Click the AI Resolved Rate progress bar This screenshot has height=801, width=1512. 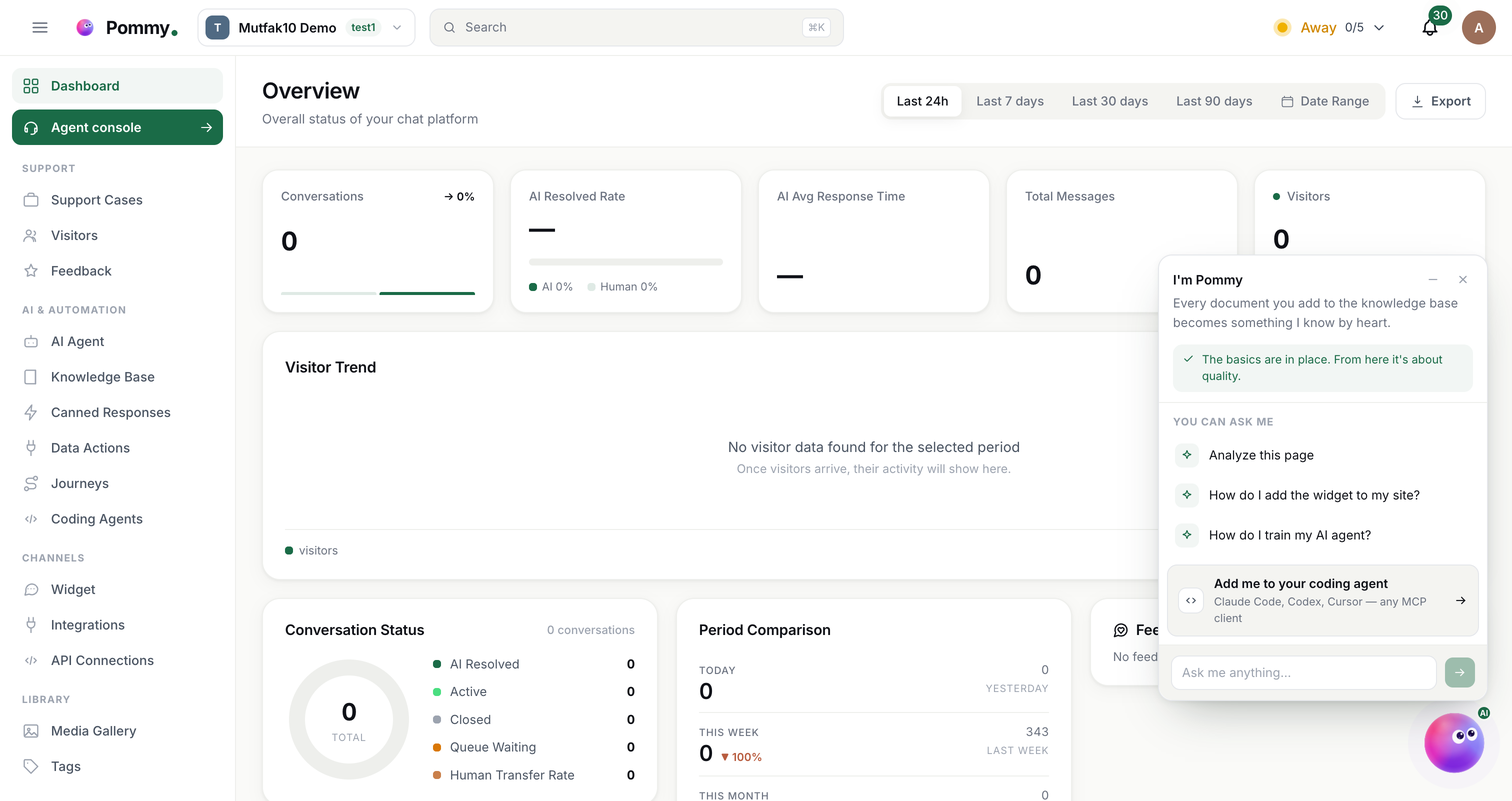[x=626, y=262]
